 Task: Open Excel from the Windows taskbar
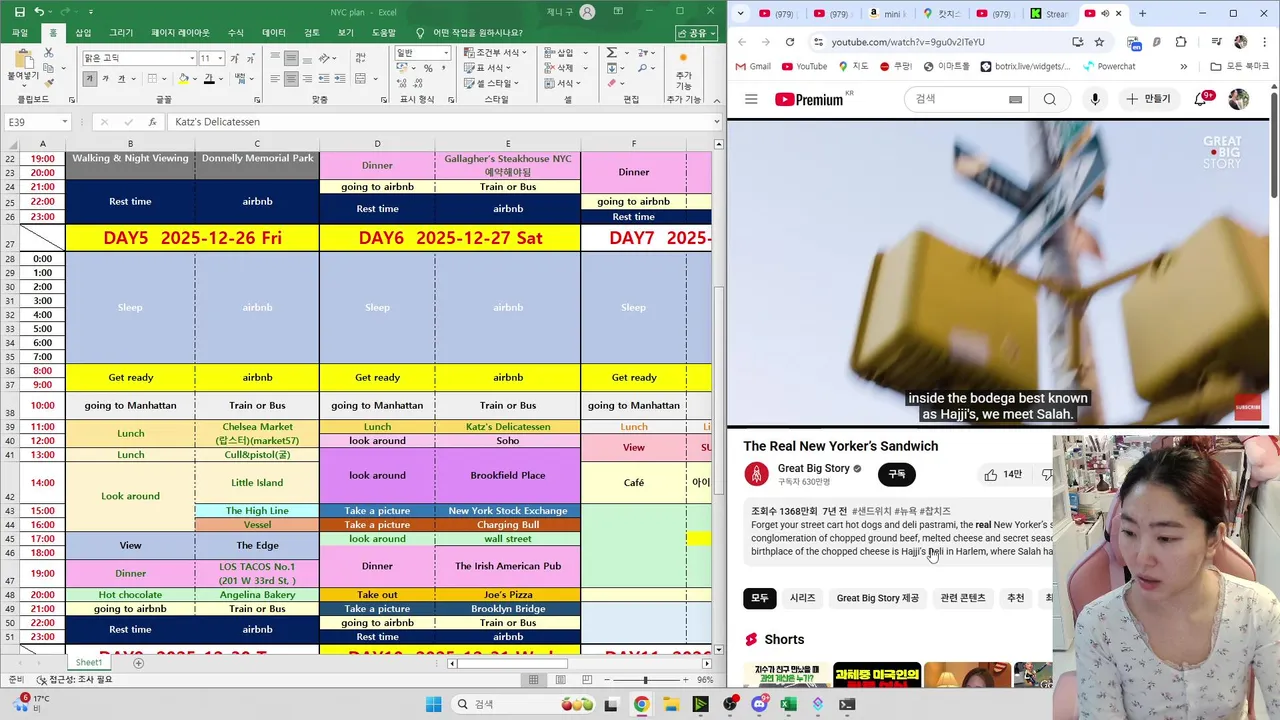point(788,704)
